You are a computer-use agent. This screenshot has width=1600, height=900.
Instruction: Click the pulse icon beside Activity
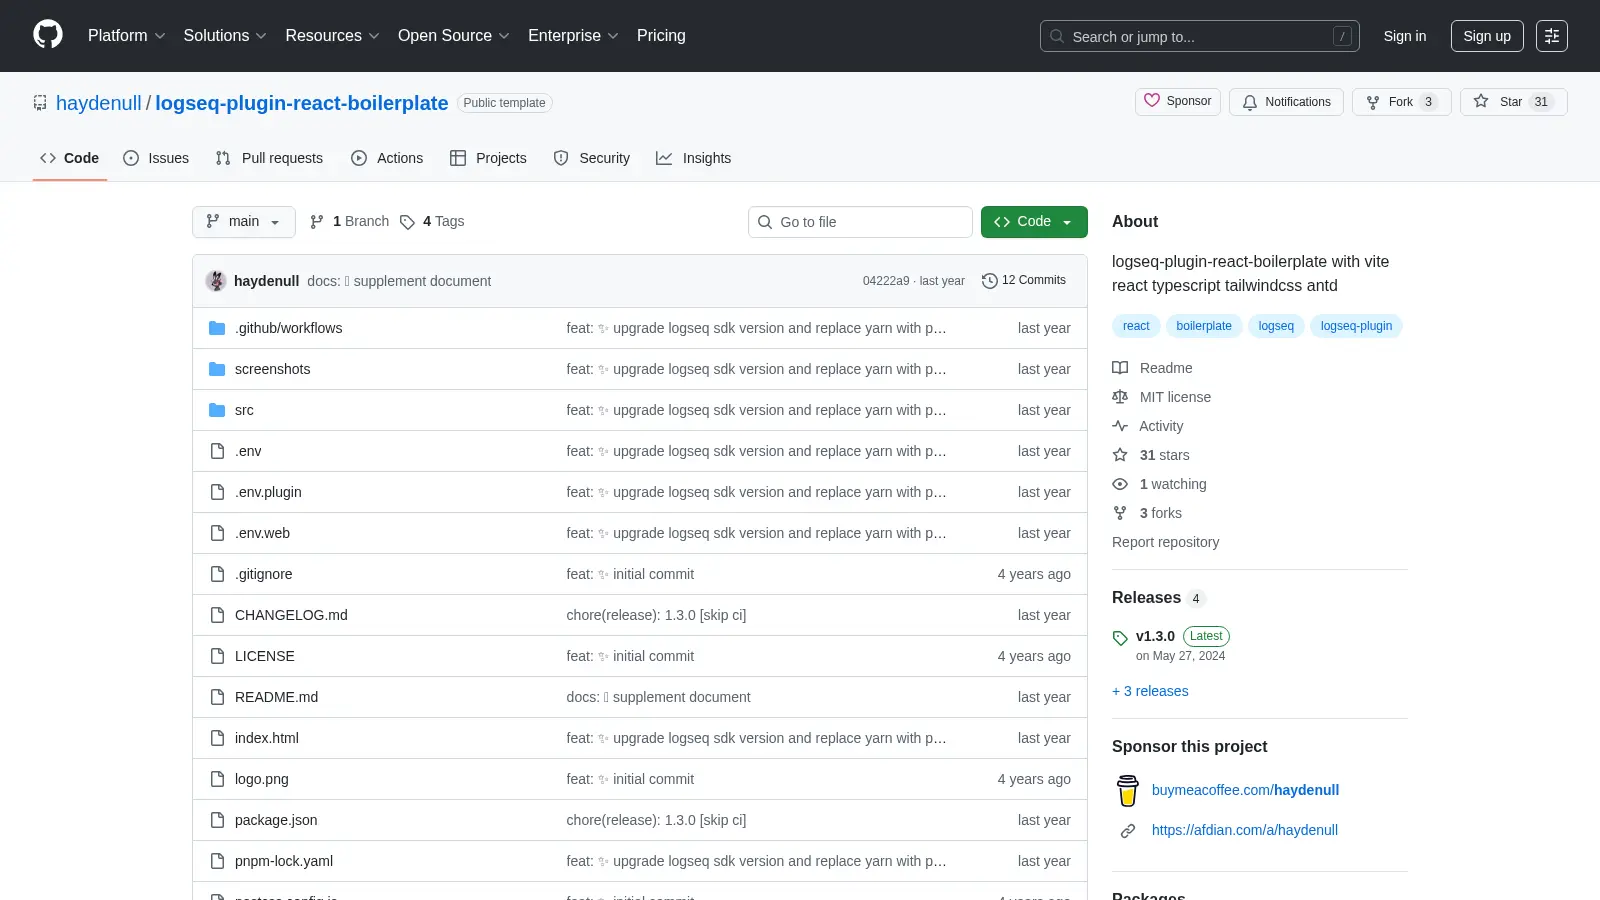click(x=1120, y=426)
